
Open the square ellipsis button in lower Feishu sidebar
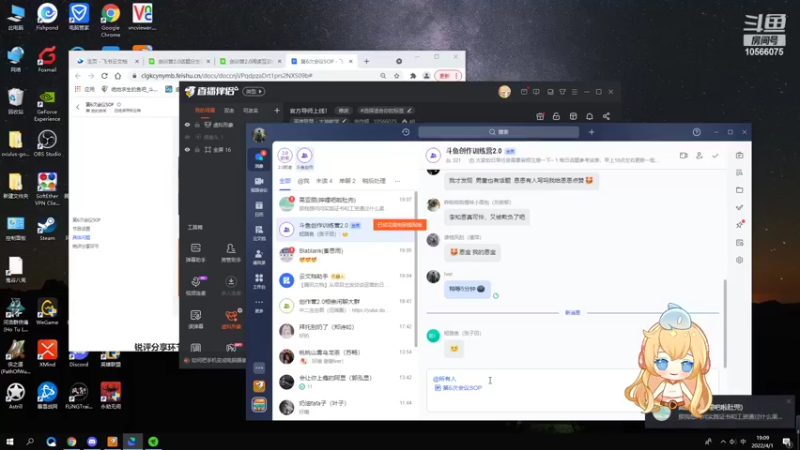coord(259,367)
